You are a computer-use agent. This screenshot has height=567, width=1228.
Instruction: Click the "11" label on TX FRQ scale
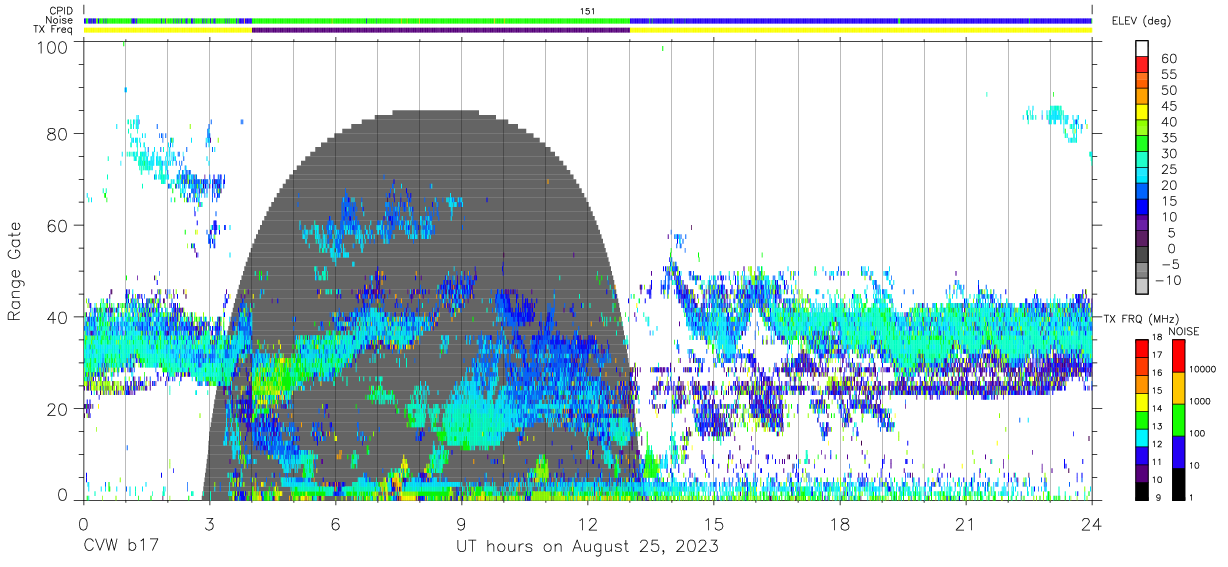[x=1156, y=463]
